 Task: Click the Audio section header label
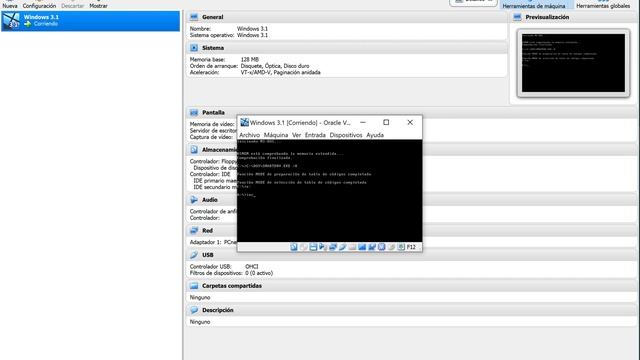point(210,200)
